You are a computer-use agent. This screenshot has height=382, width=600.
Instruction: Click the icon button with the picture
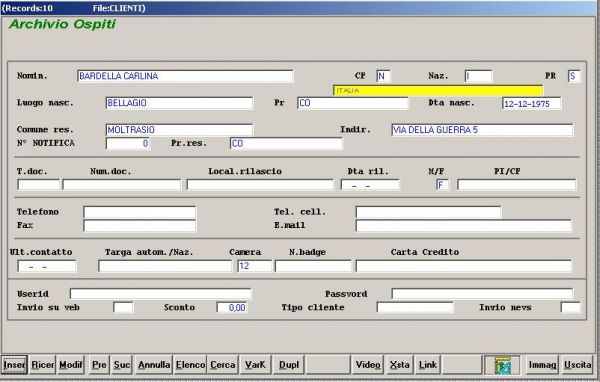coord(502,365)
